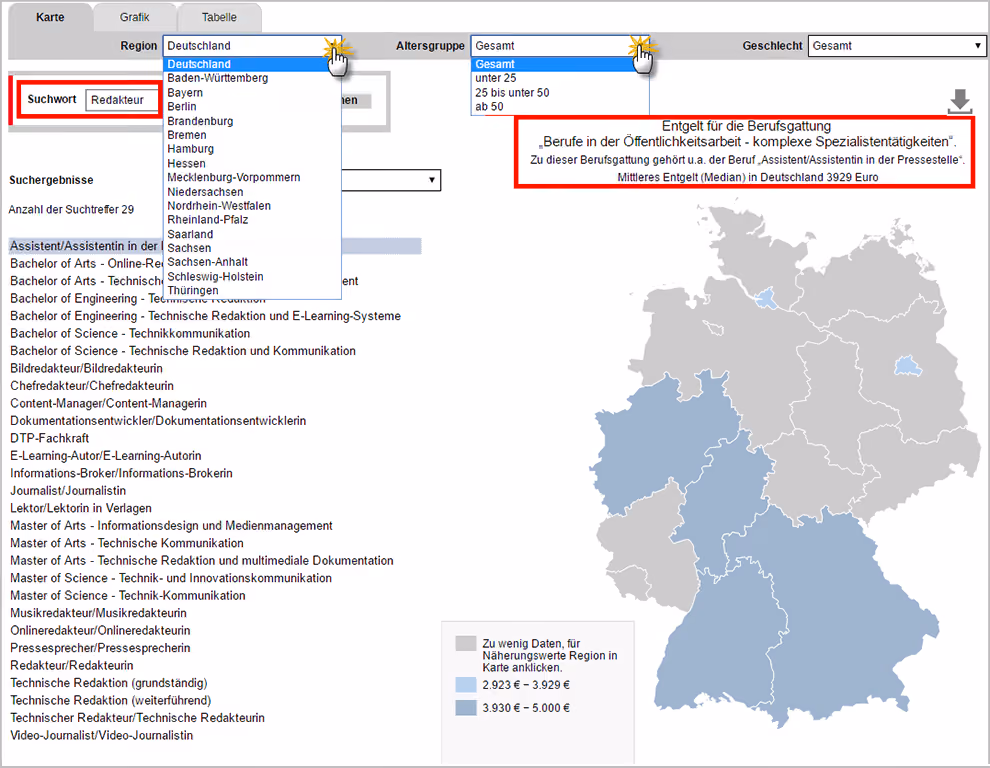Select Dokumentationsentwickler/Dokumentationsentwicklerin result
The image size is (990, 768).
[x=158, y=421]
